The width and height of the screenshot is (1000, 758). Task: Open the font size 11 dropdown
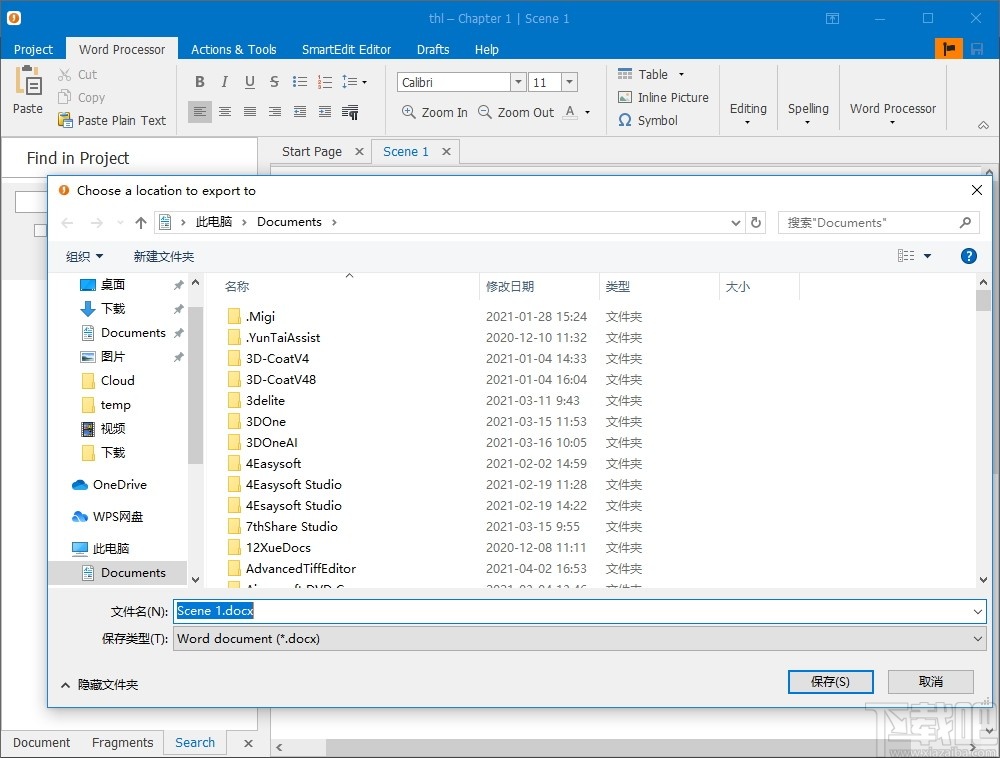tap(568, 81)
